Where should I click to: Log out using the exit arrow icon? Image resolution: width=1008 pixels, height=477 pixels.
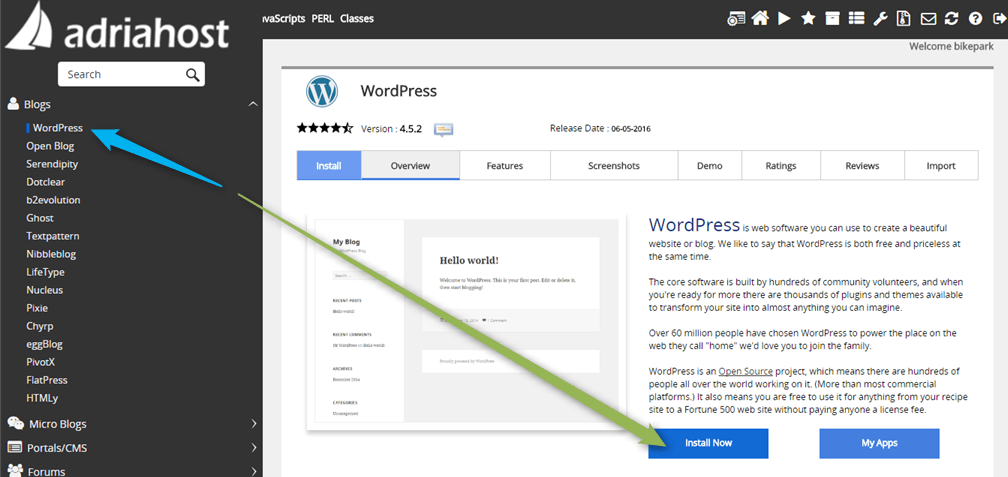coord(998,19)
